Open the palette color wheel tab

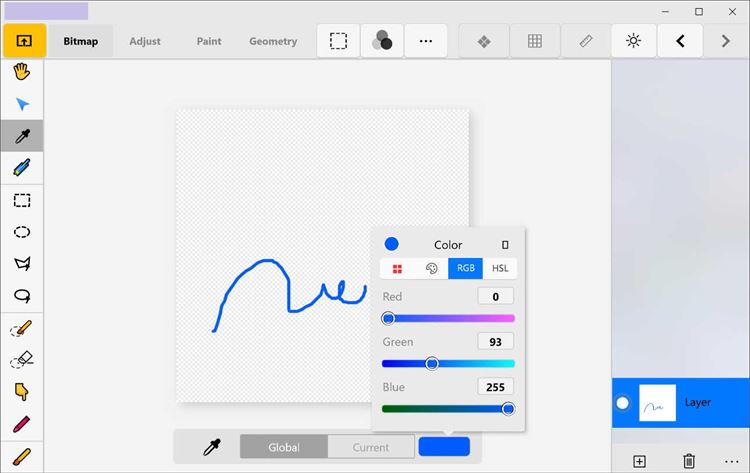tap(431, 268)
